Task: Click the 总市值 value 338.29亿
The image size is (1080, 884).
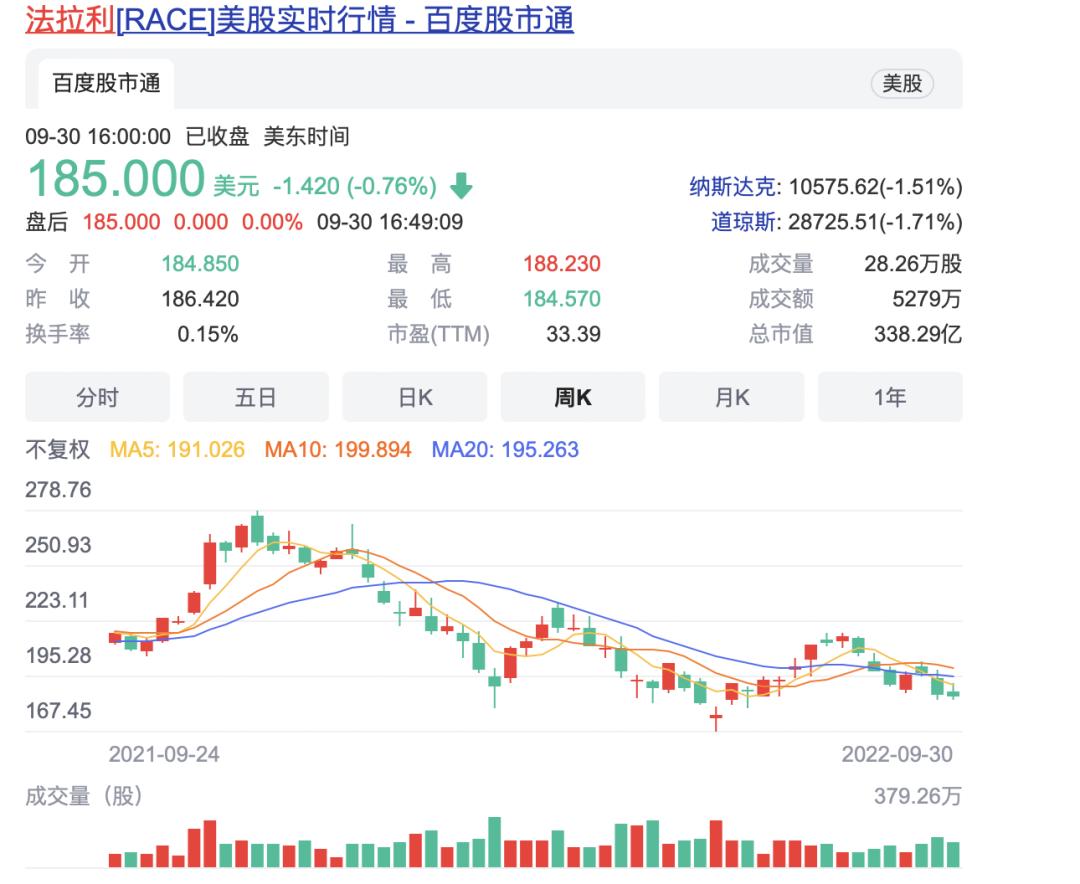Action: 917,334
